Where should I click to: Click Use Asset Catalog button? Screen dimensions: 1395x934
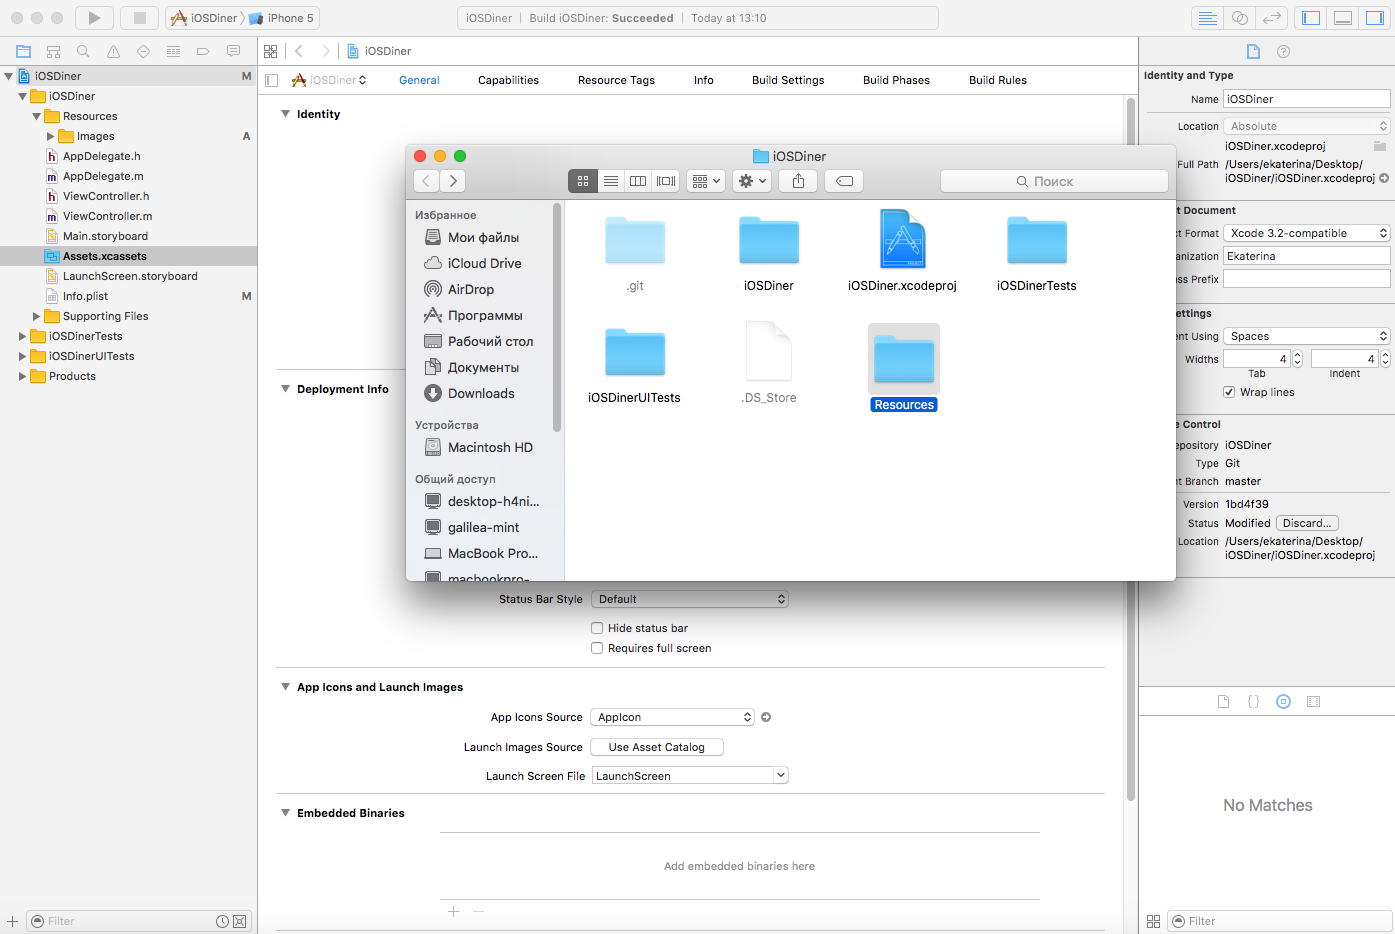tap(657, 747)
